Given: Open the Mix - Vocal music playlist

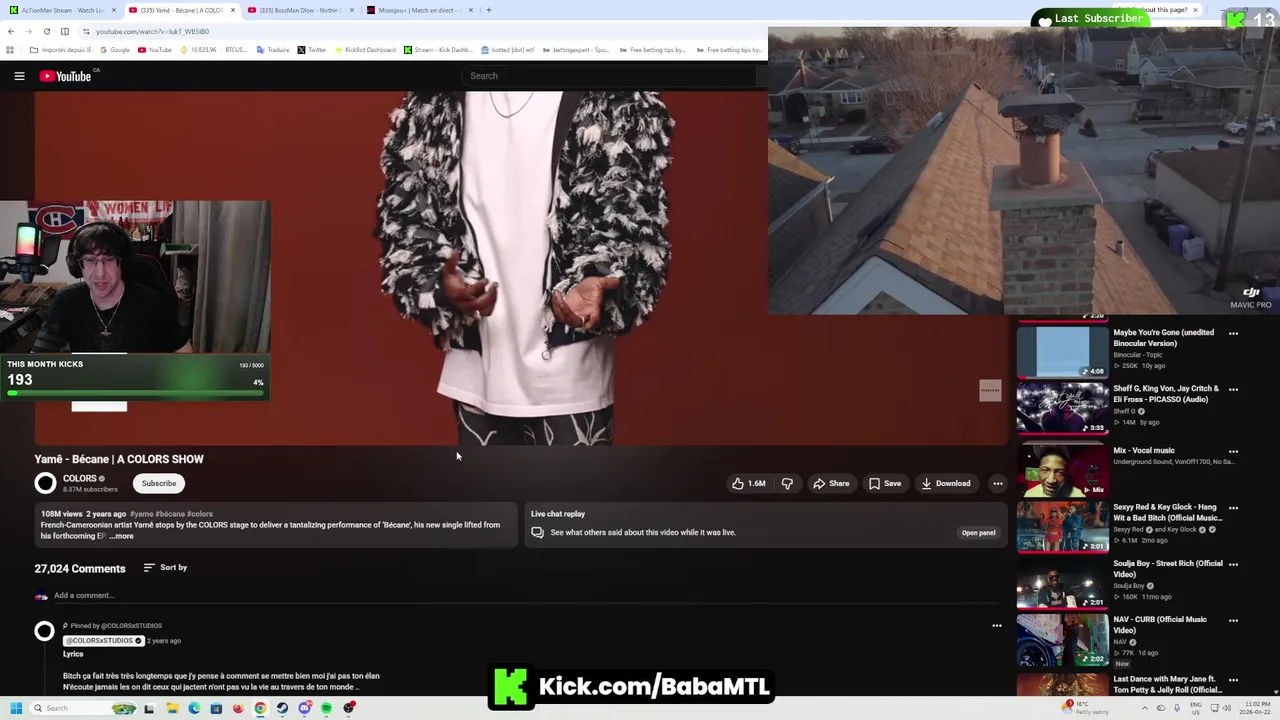Looking at the screenshot, I should coord(1062,470).
